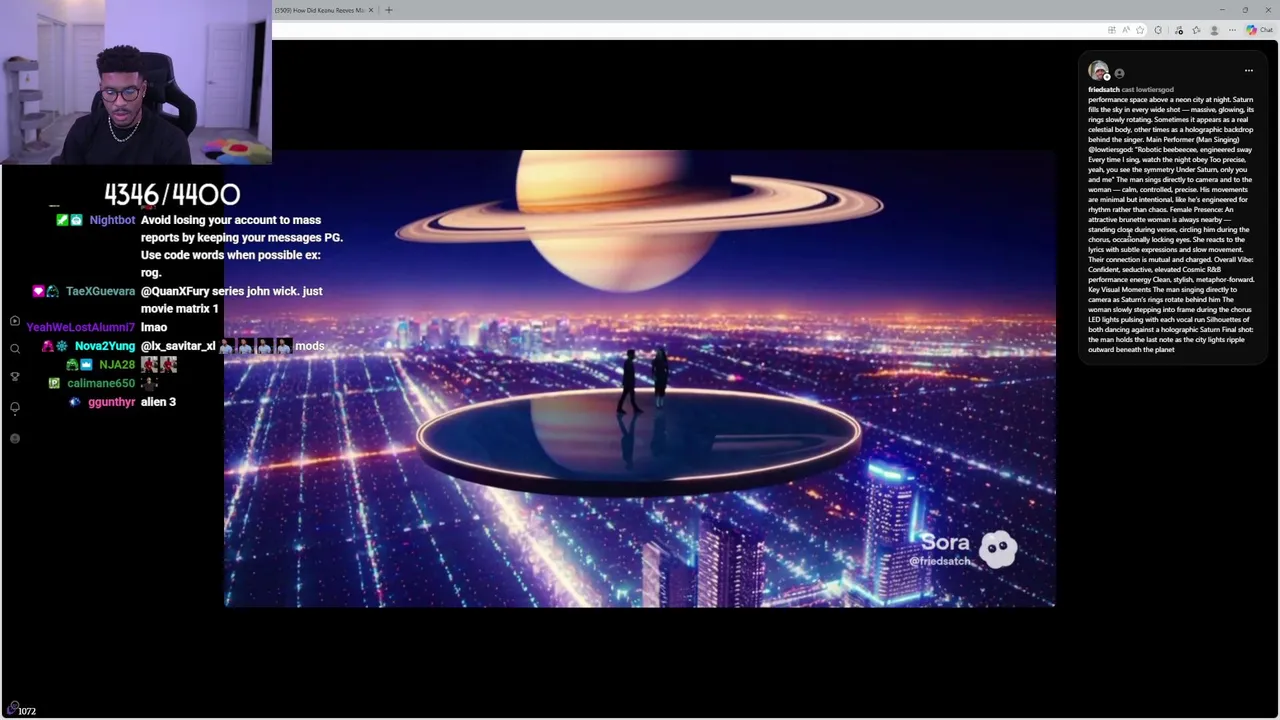1280x720 pixels.
Task: Open the three-dot menu on the post card
Action: point(1248,71)
